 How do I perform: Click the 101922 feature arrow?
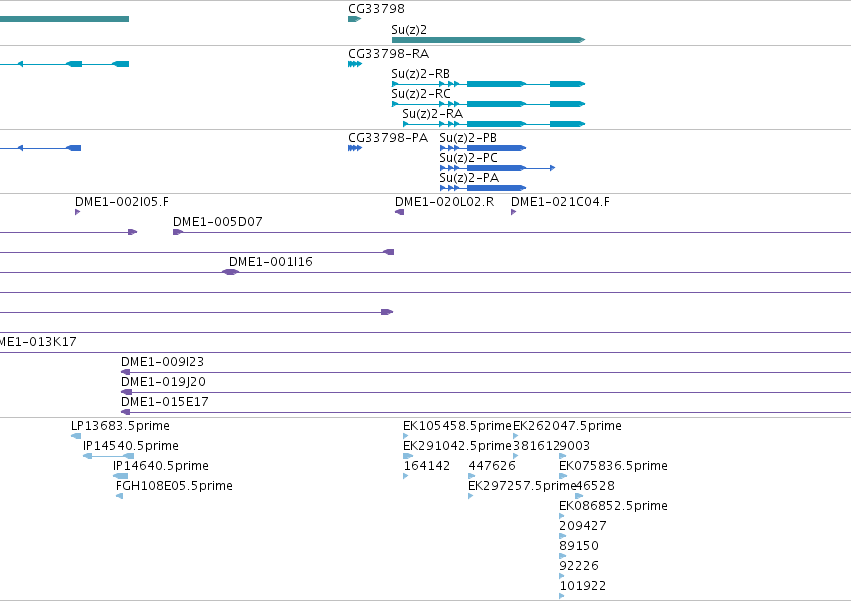[x=562, y=596]
